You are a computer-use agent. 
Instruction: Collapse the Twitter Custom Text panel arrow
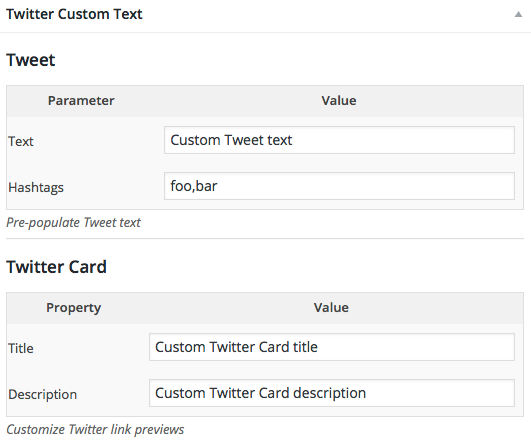click(x=518, y=14)
